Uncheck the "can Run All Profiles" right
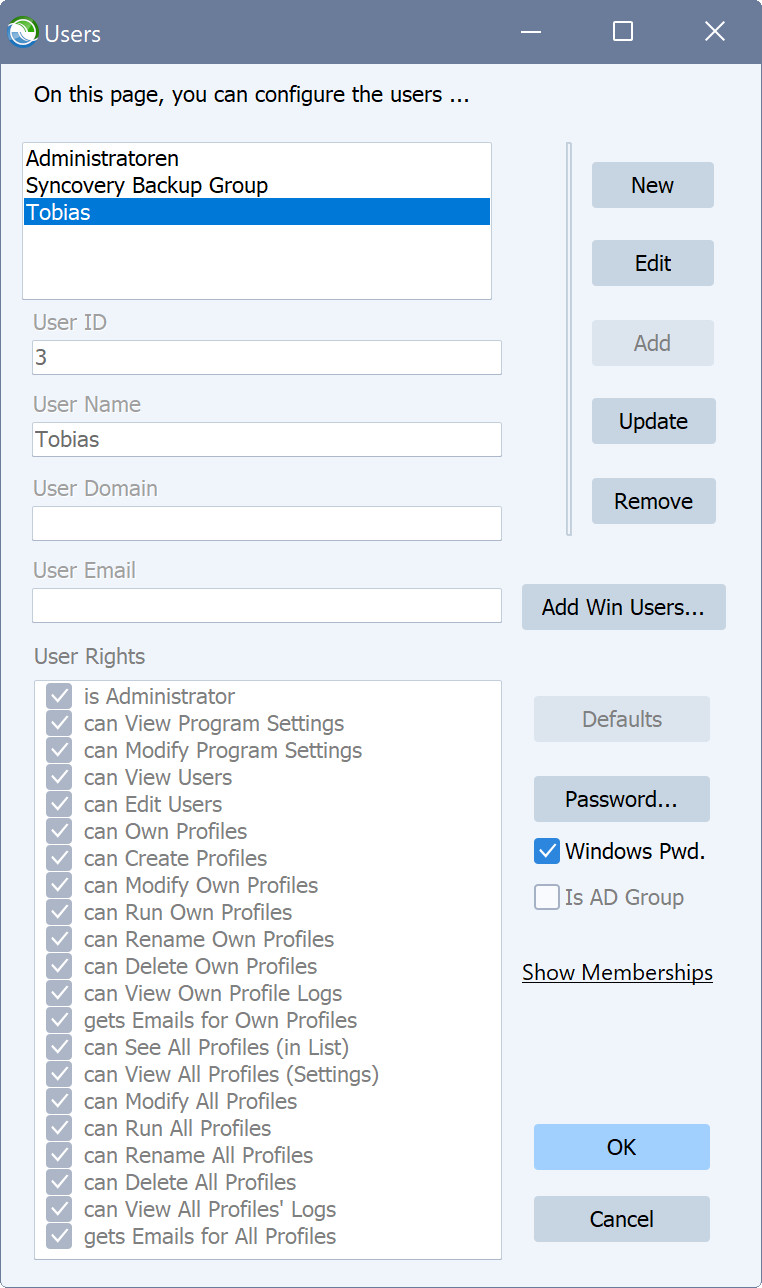The height and width of the screenshot is (1288, 762). coord(58,1128)
